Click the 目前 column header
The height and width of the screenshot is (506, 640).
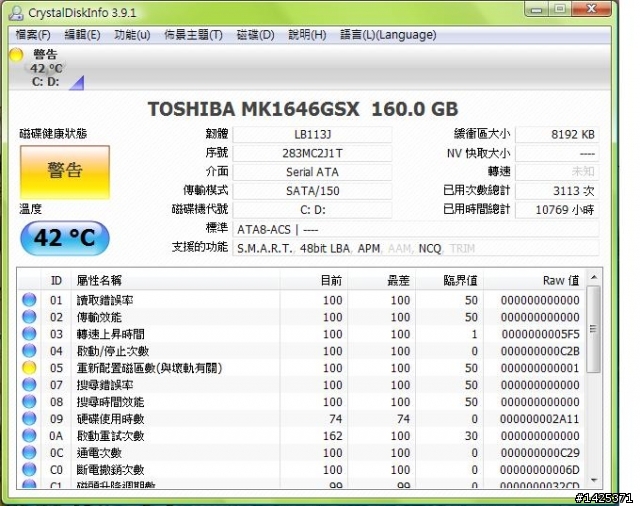tap(313, 280)
